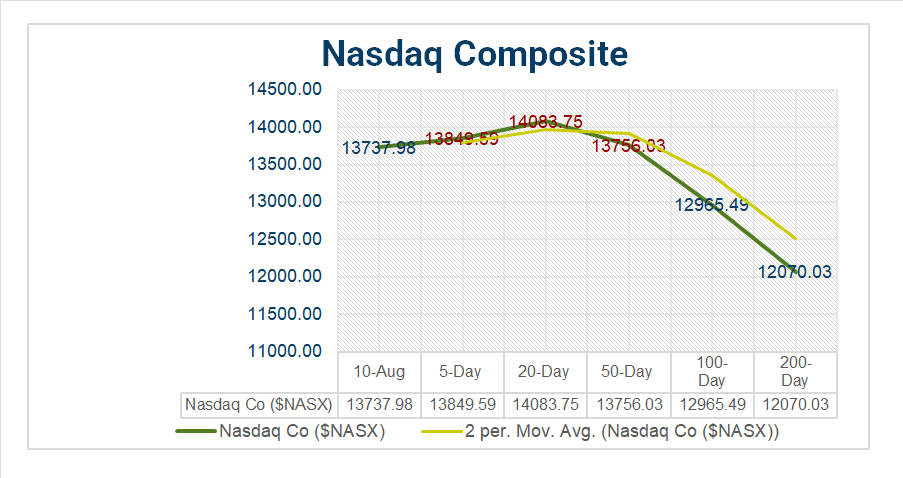The image size is (903, 478).
Task: Select the 11000.00 y-axis label
Action: click(x=284, y=351)
